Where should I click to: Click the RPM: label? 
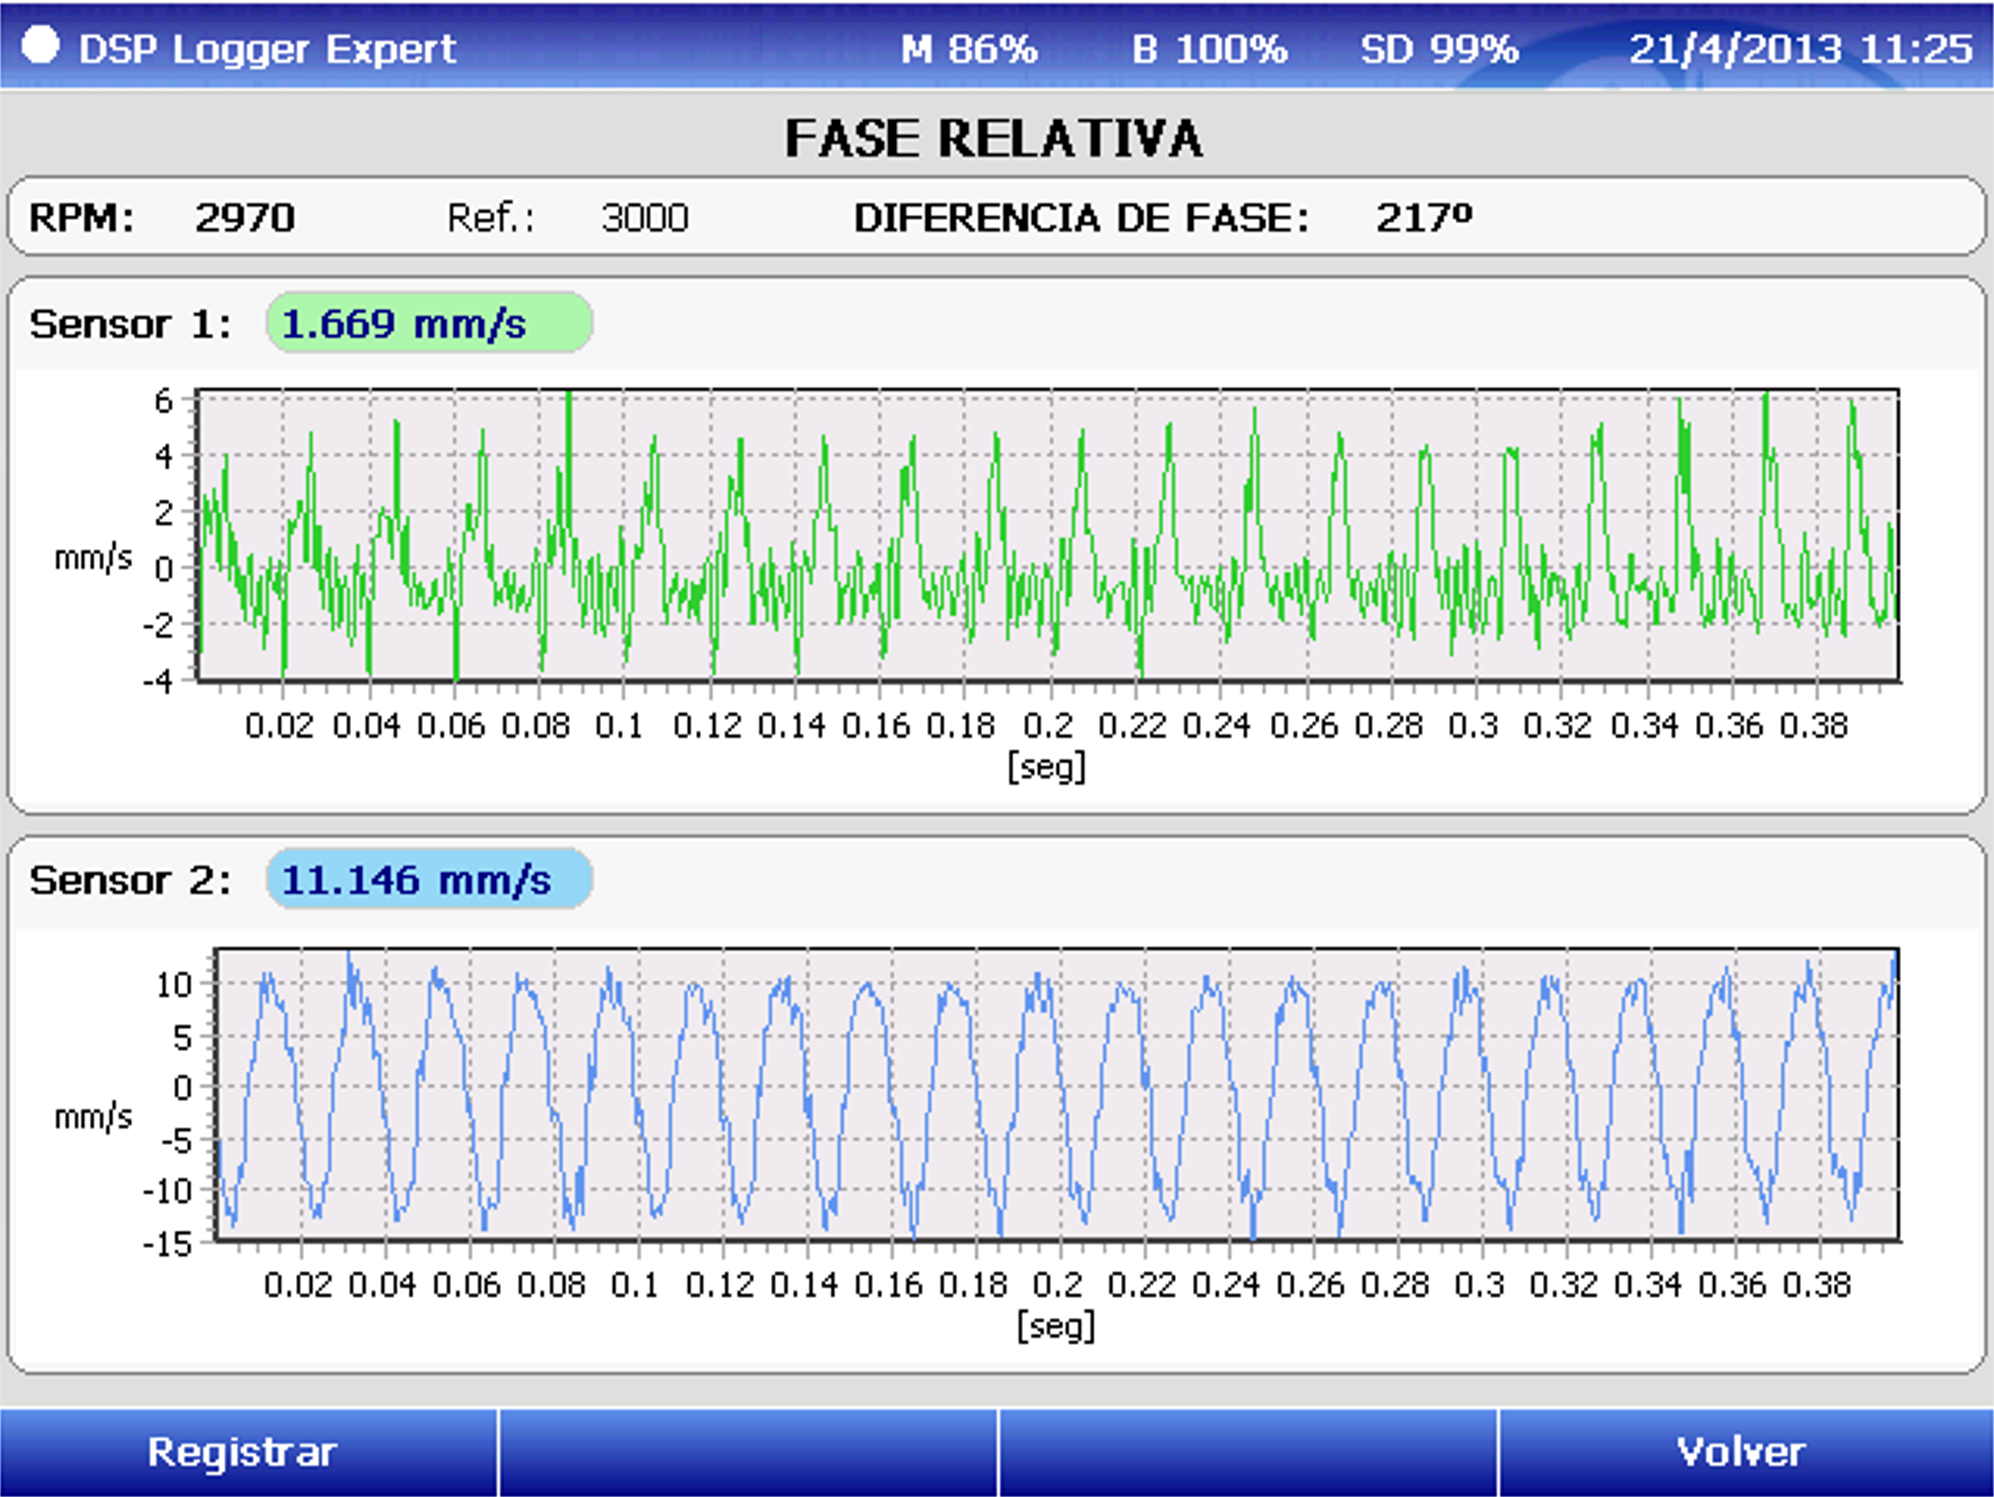(81, 218)
